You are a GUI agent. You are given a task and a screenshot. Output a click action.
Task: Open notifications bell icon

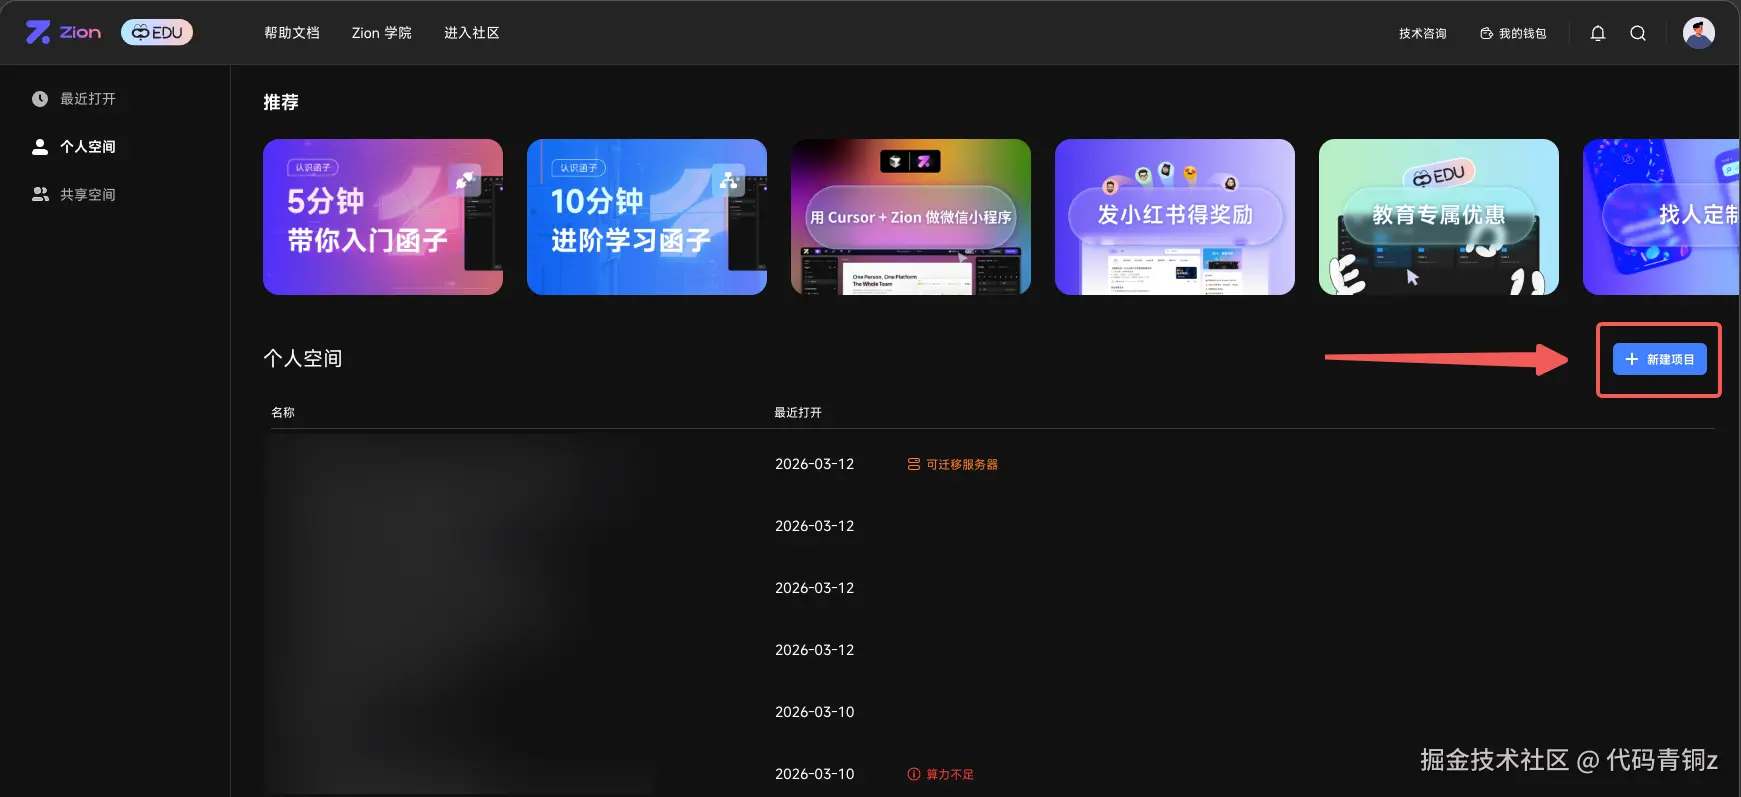(1598, 33)
